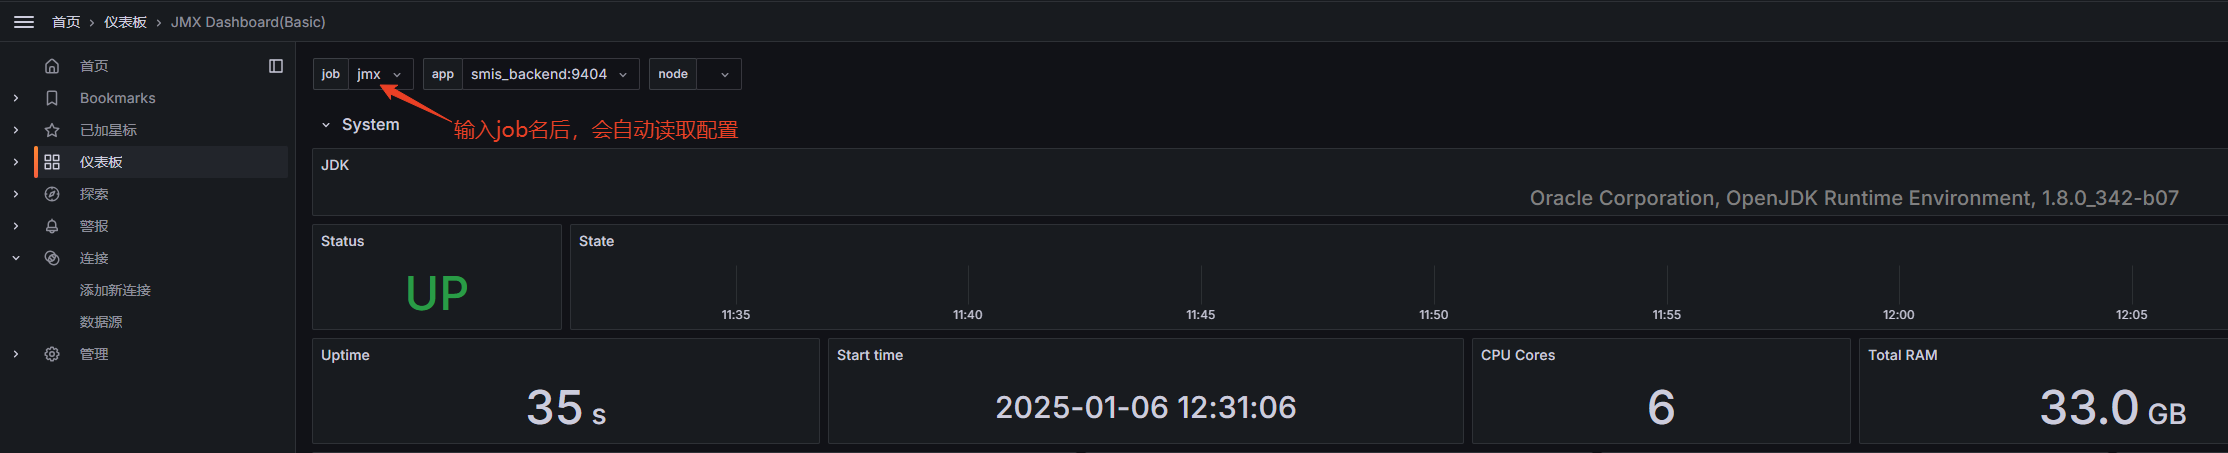This screenshot has height=453, width=2228.
Task: Go to 首页 breadcrumb link
Action: 66,22
